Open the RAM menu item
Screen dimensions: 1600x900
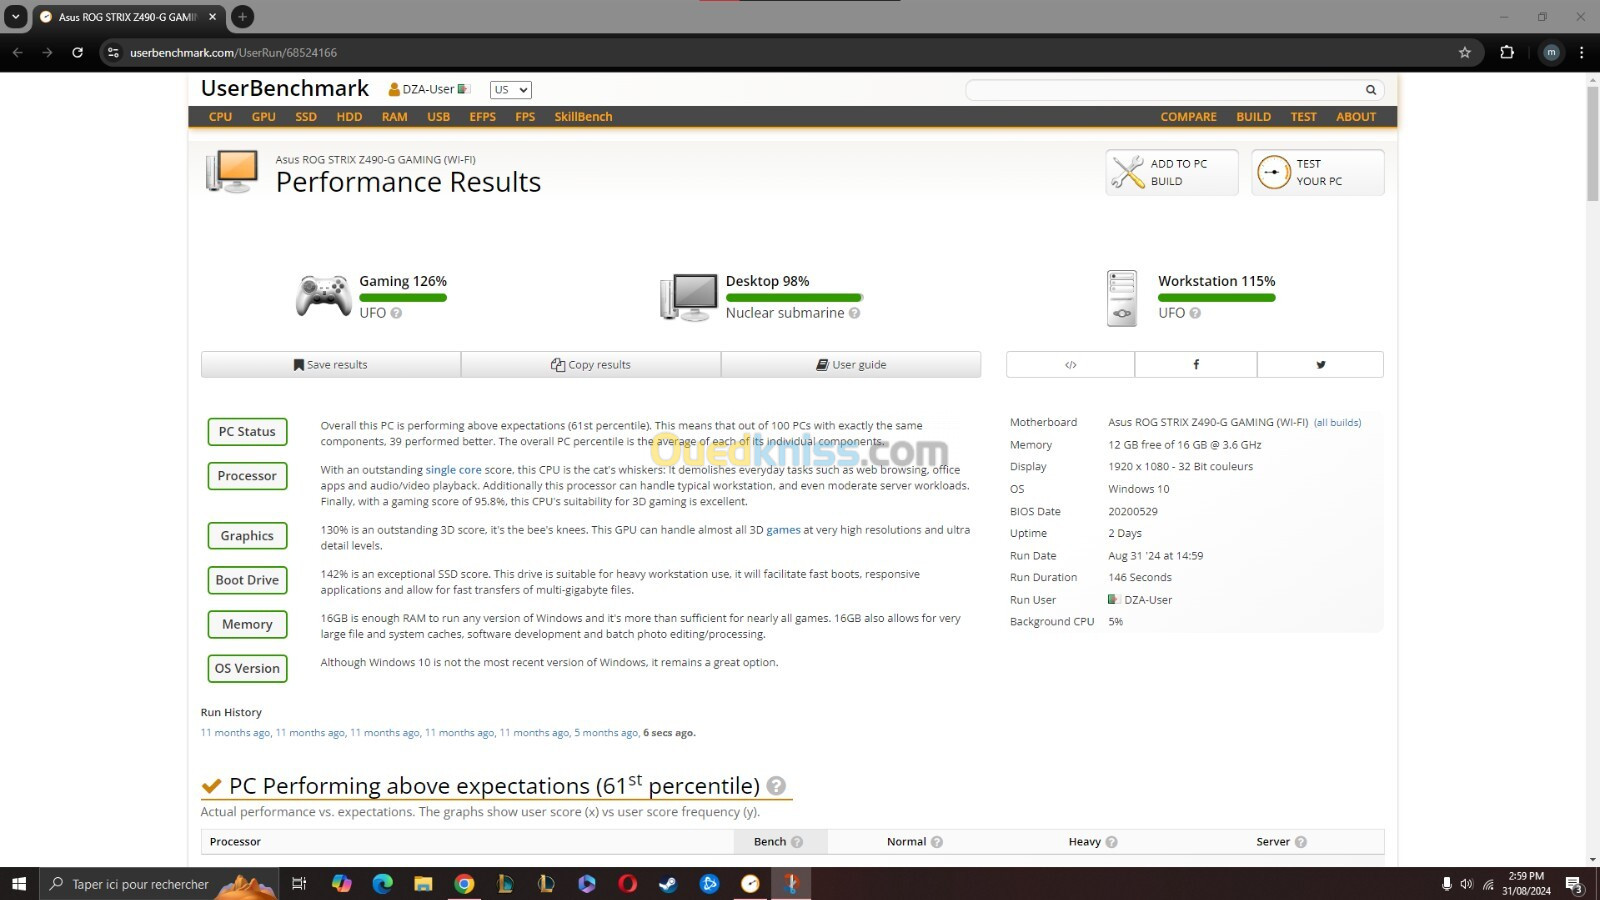point(394,117)
